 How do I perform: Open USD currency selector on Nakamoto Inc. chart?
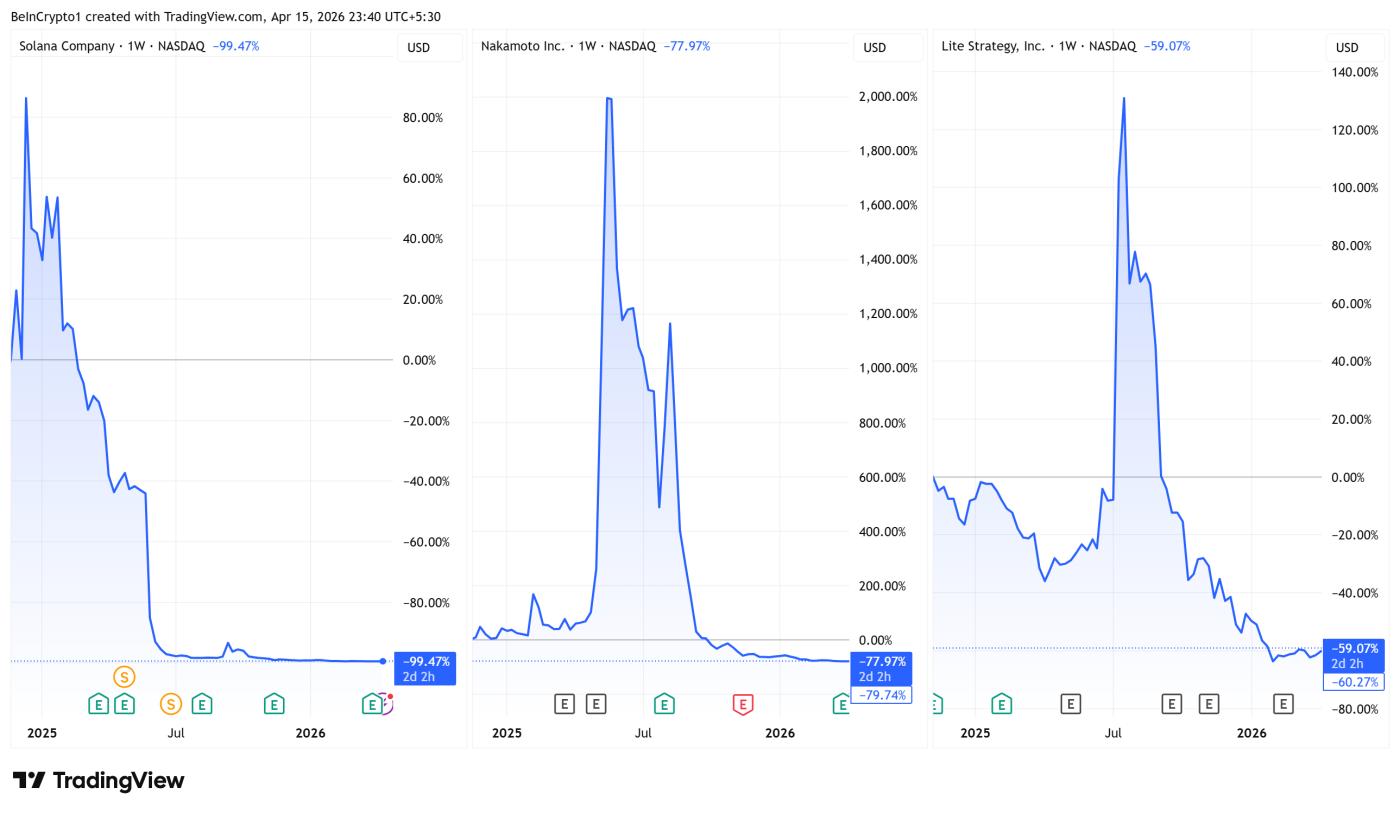(875, 48)
